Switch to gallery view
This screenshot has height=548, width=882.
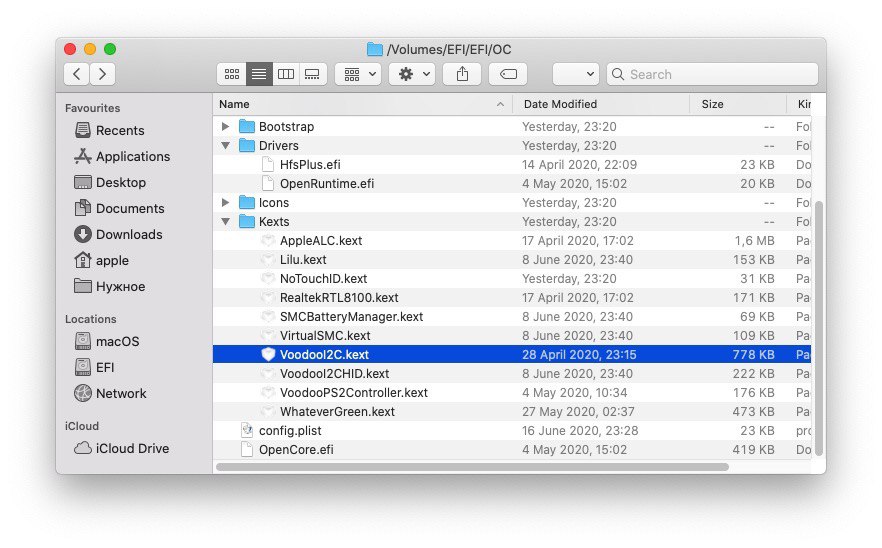312,74
